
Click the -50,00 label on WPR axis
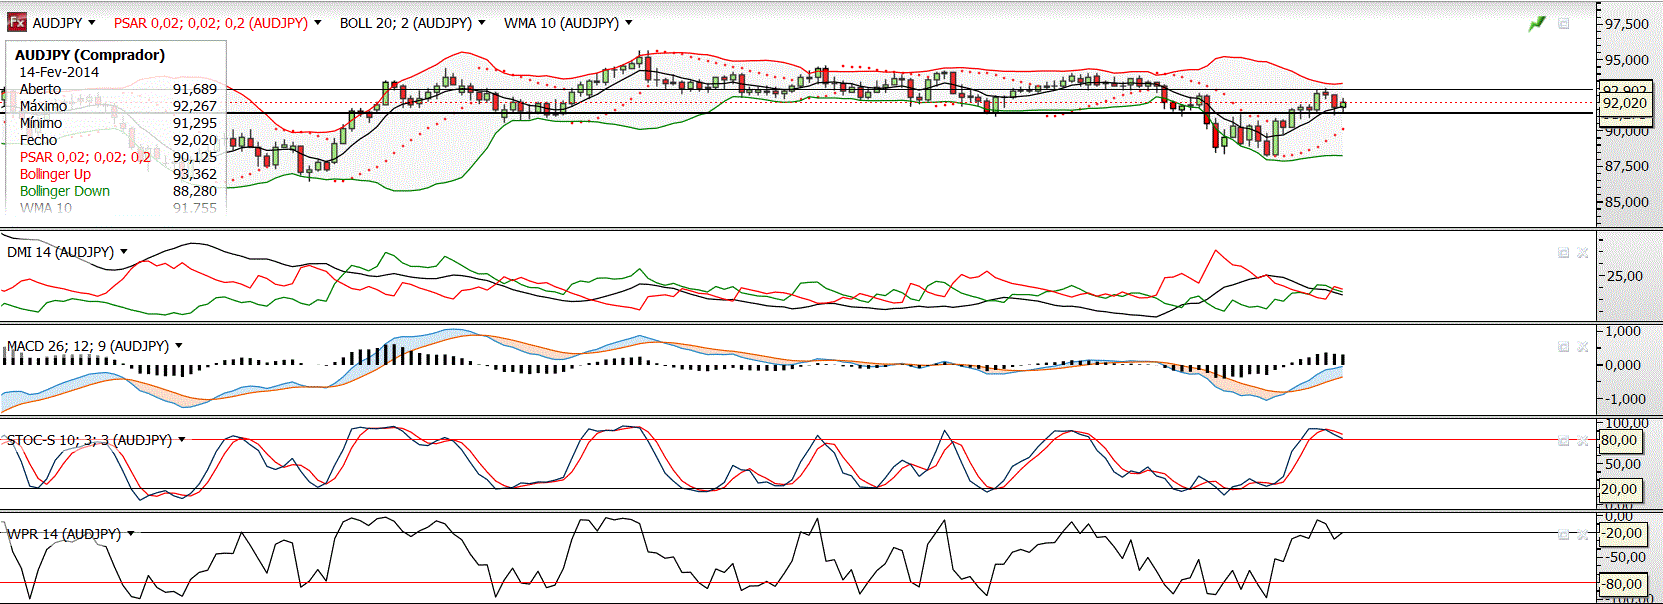(1625, 558)
